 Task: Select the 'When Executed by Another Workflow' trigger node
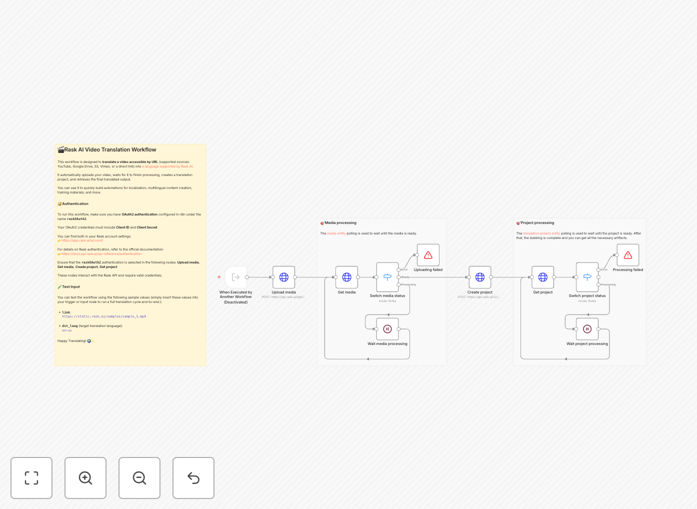236,277
